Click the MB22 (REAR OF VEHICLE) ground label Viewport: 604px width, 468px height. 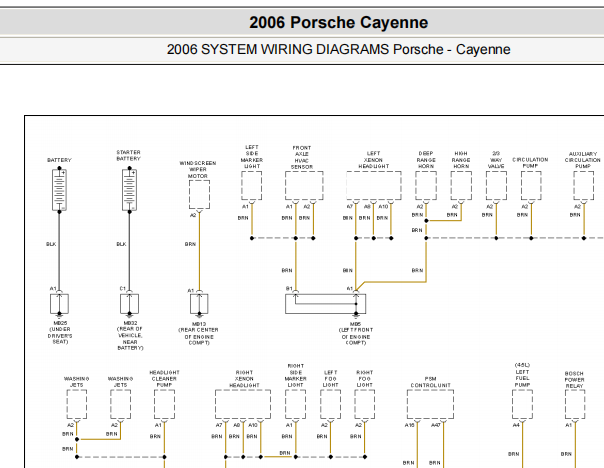[130, 335]
